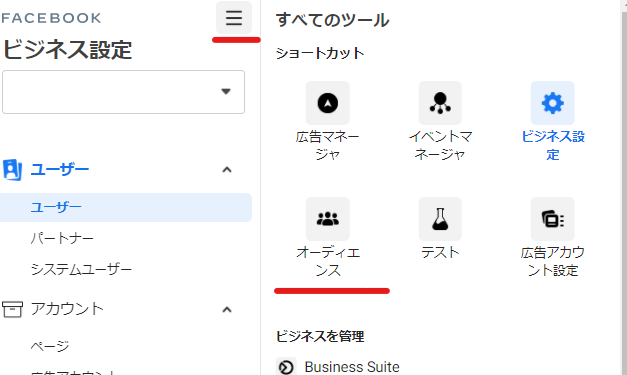Collapse the ユーザー section chevron

click(x=227, y=170)
